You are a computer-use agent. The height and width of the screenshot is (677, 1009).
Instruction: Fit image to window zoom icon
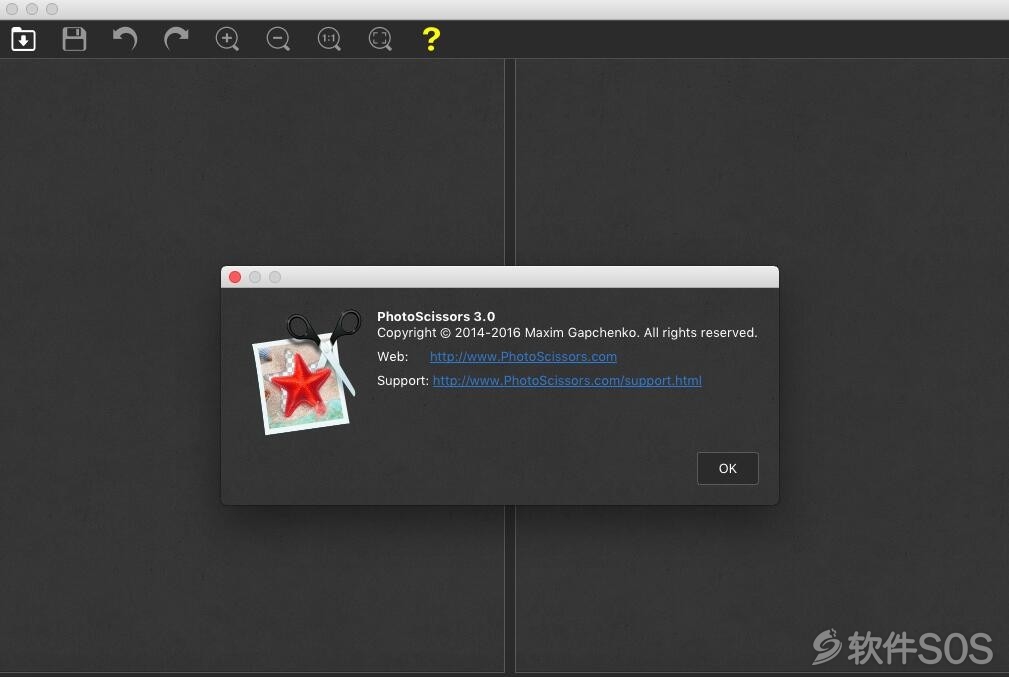point(380,39)
